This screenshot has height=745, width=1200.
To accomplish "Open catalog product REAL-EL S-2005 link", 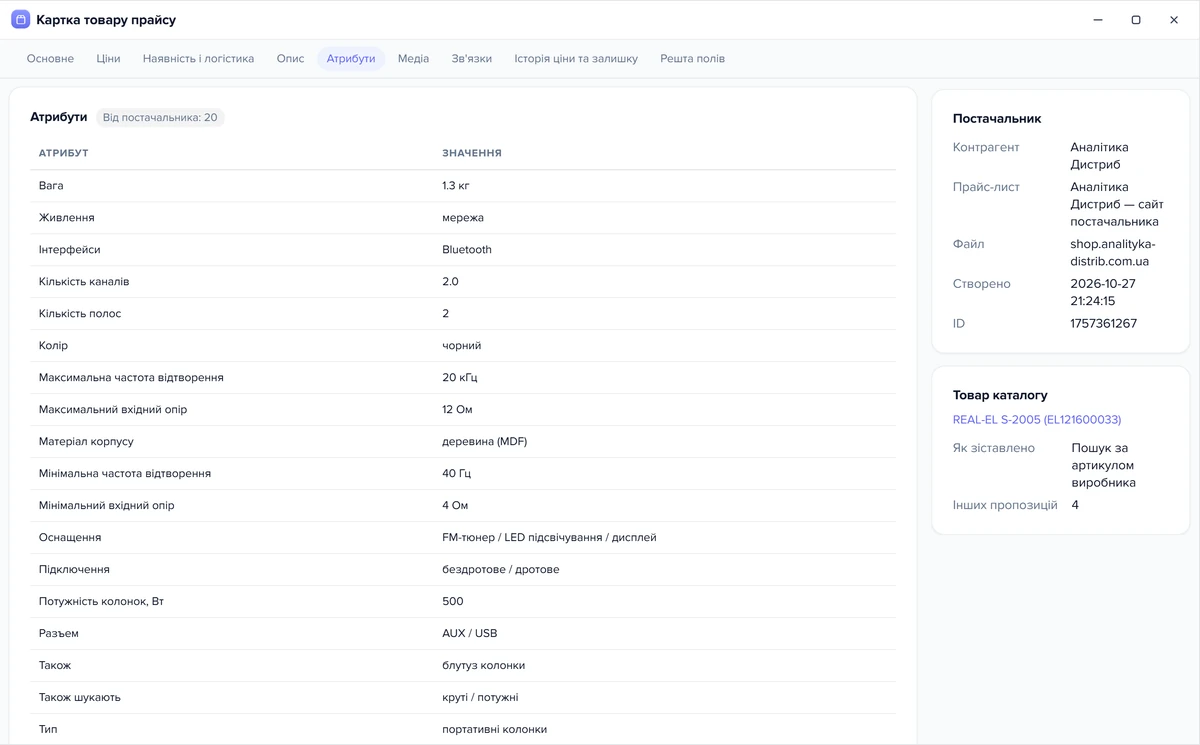I will coord(1037,420).
